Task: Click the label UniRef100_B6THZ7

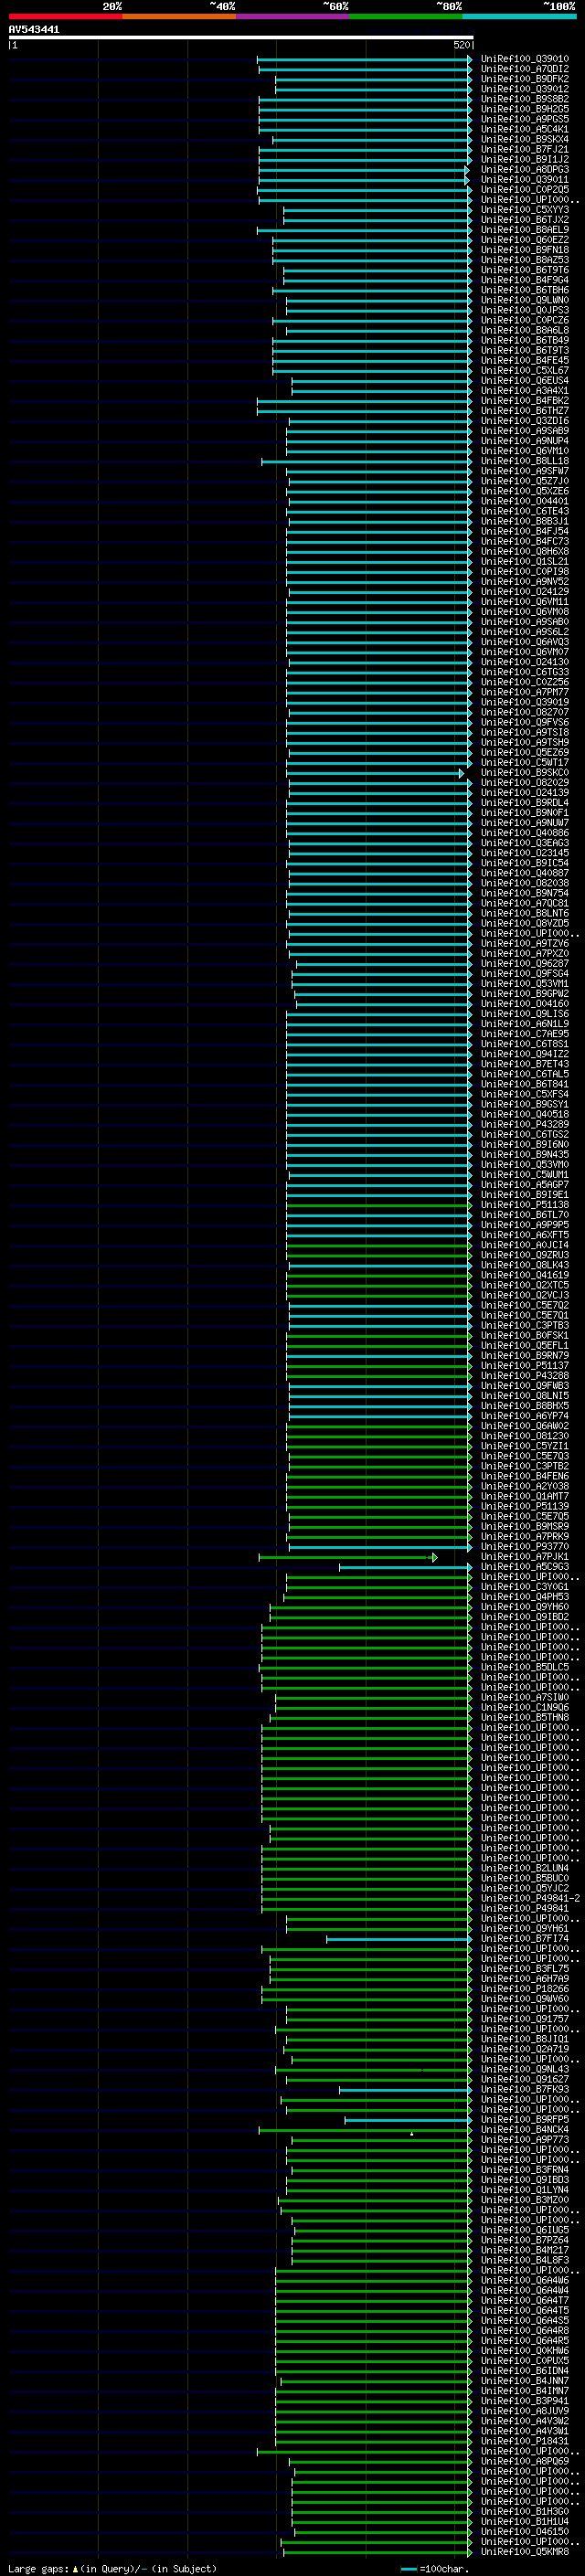Action: tap(525, 411)
